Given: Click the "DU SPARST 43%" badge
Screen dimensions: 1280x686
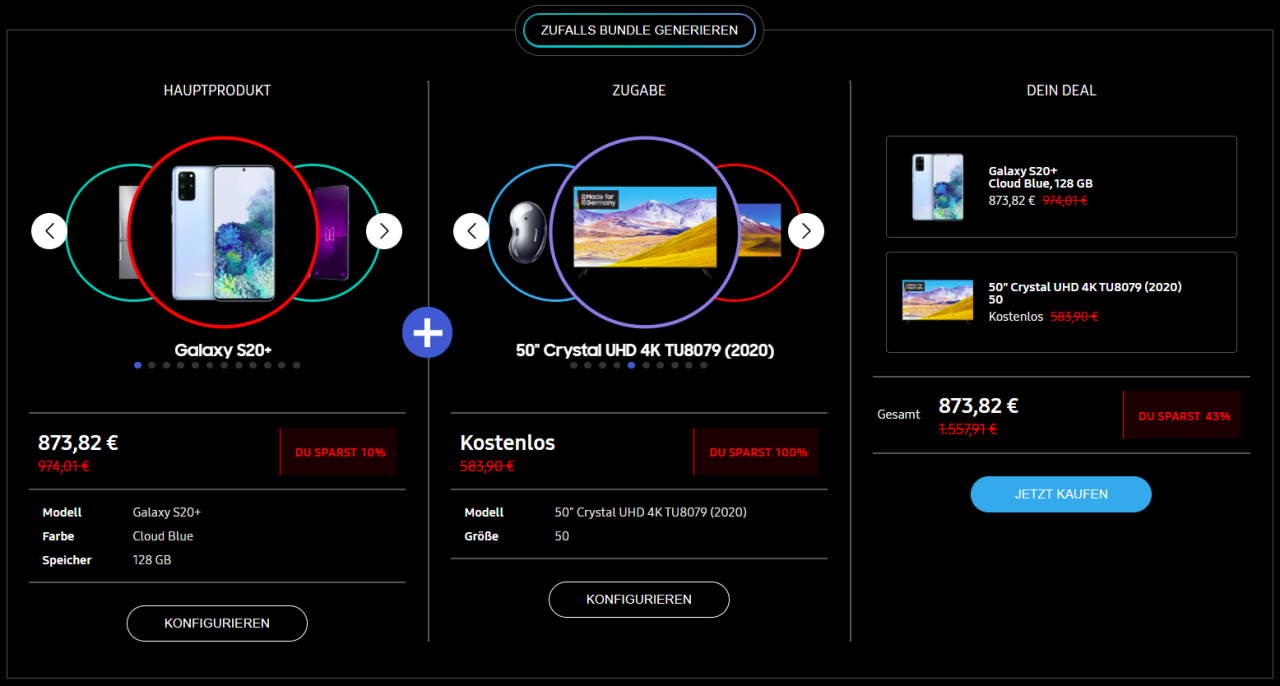Looking at the screenshot, I should (x=1182, y=415).
